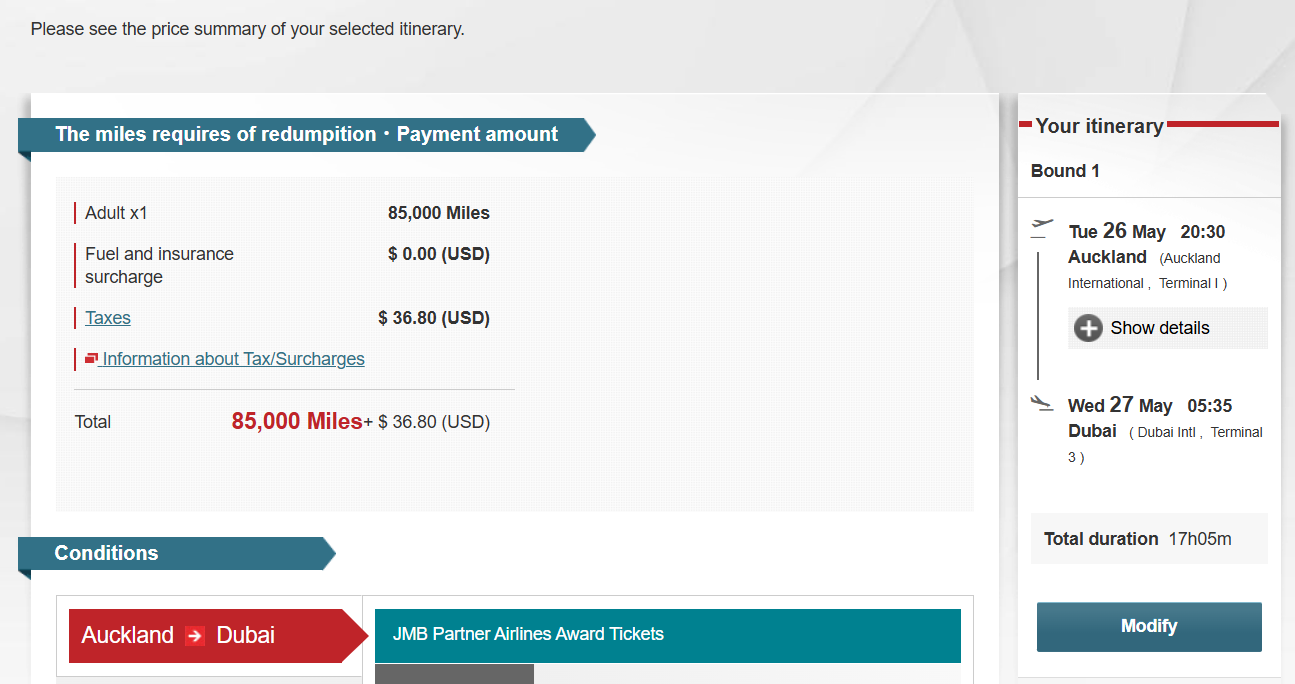Click the Adult x1 row label
1295x684 pixels.
point(116,213)
